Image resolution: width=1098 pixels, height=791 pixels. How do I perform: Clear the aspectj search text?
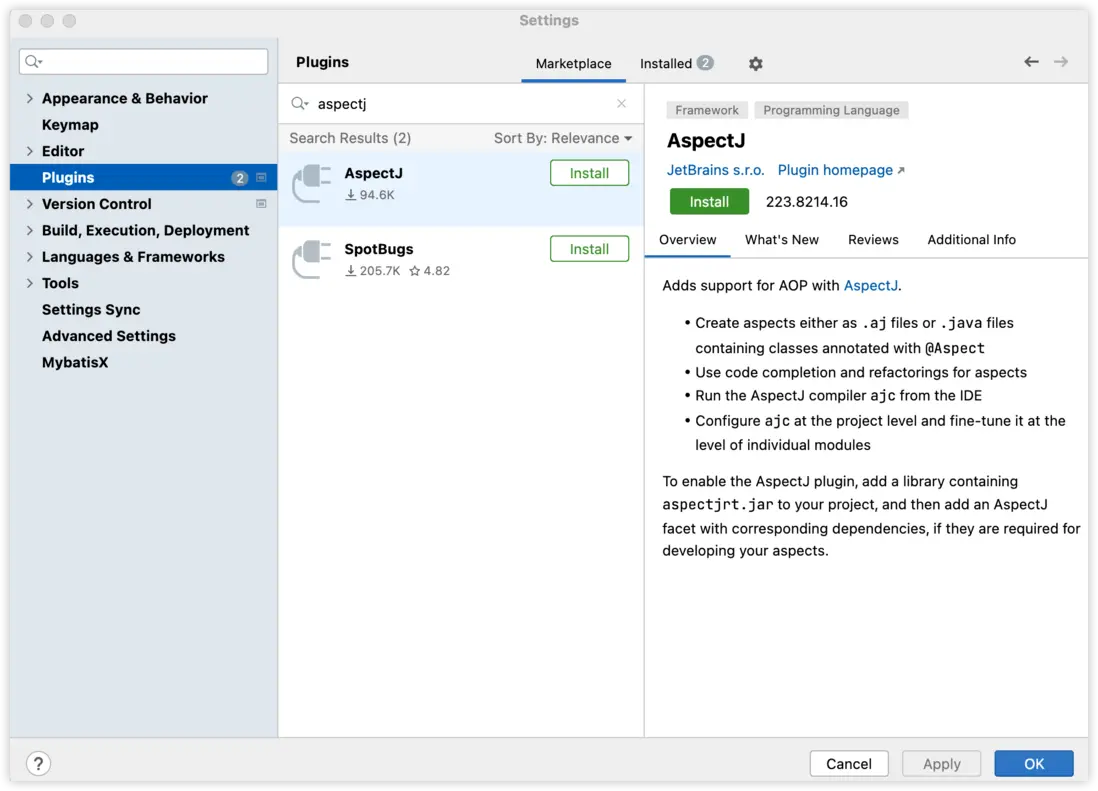point(621,104)
